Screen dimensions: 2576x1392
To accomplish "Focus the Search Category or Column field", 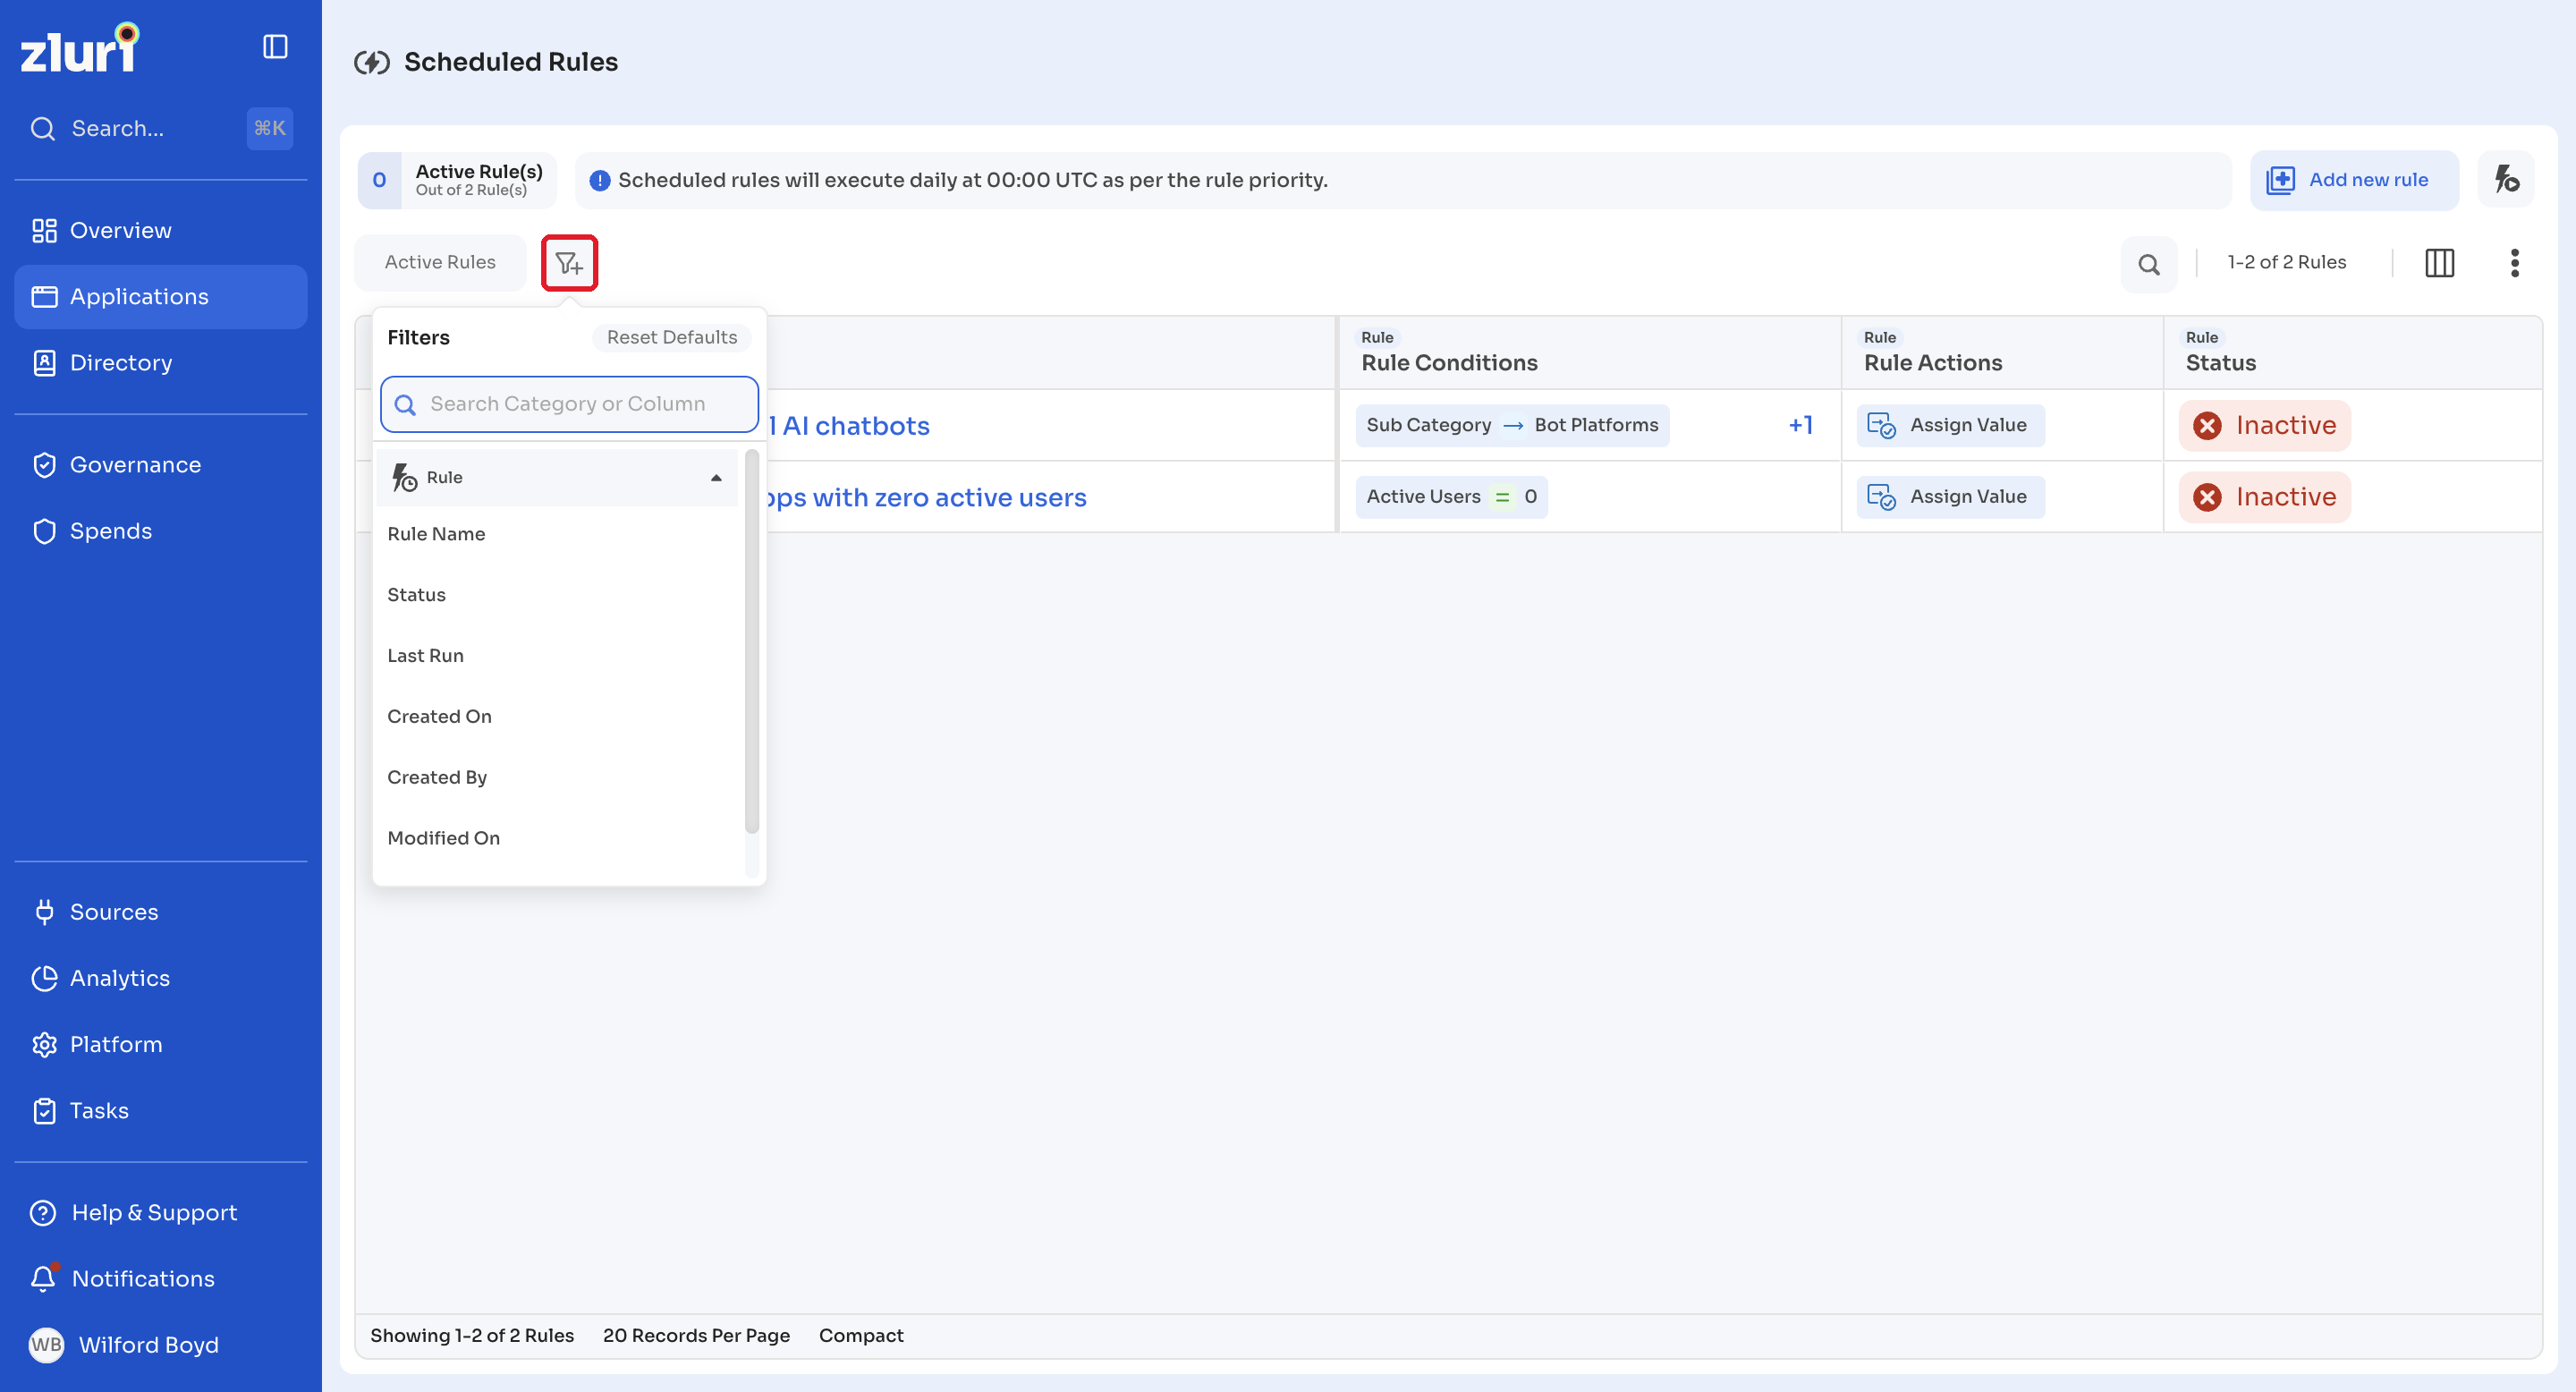I will pyautogui.click(x=569, y=404).
